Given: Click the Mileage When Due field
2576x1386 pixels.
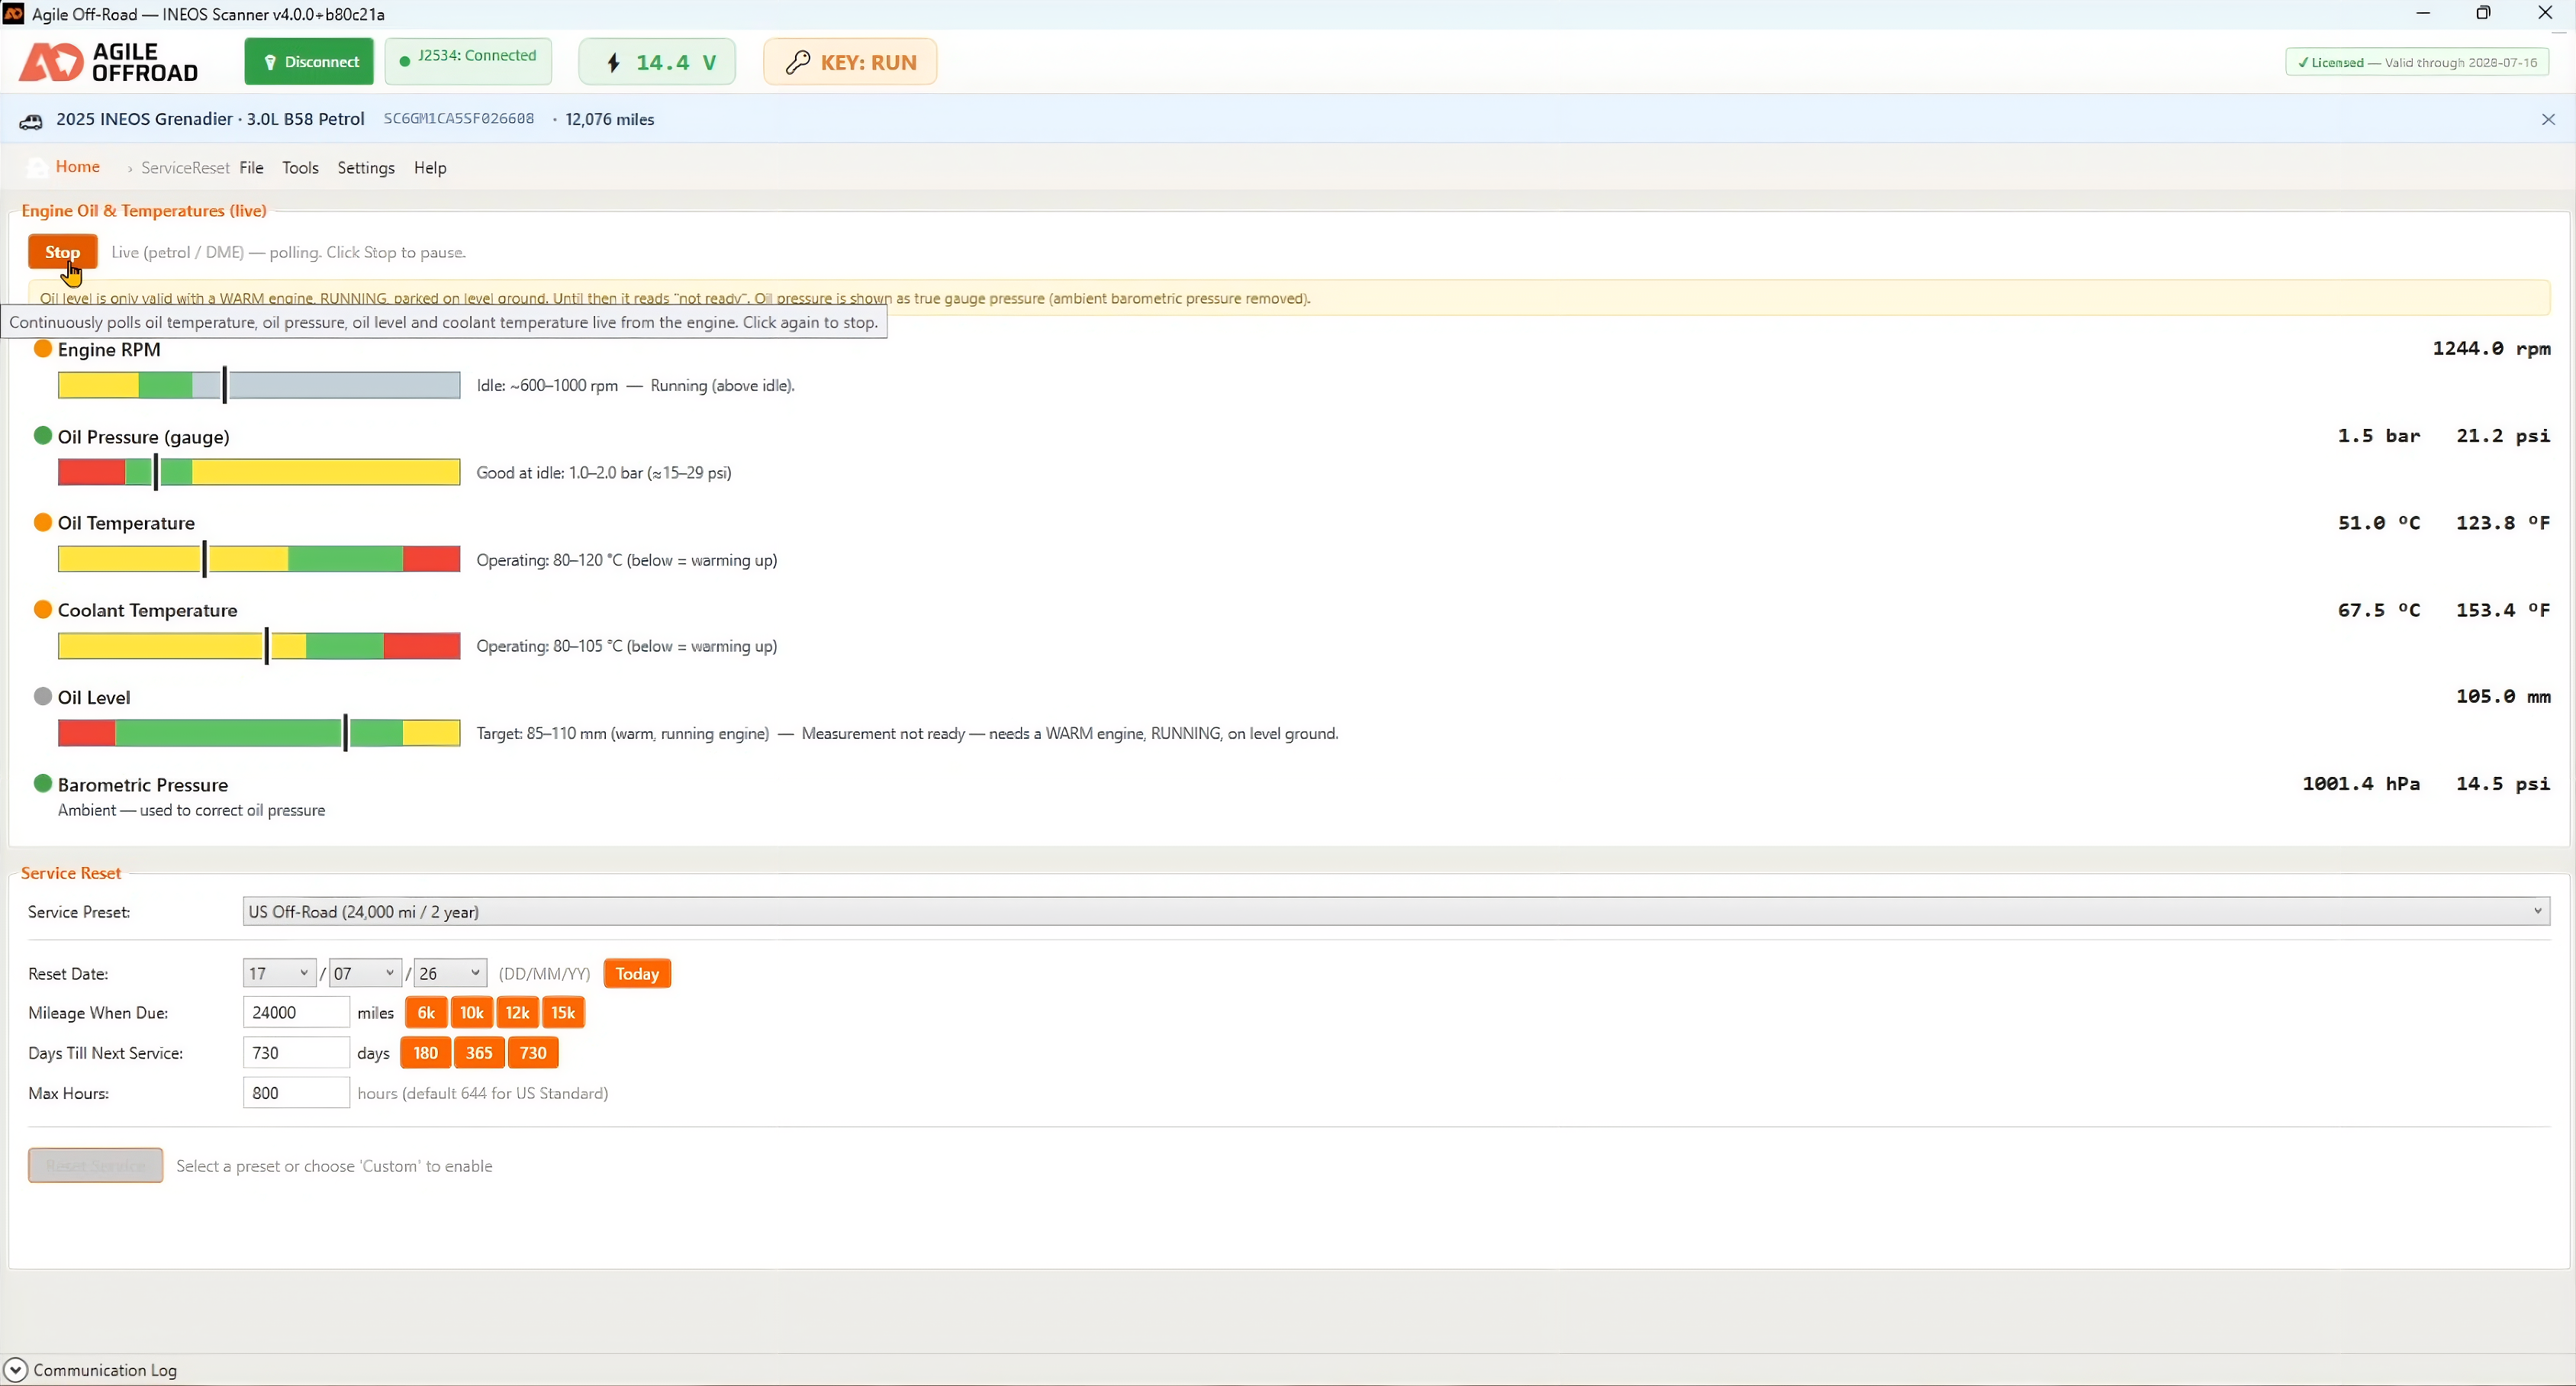Looking at the screenshot, I should (296, 1013).
